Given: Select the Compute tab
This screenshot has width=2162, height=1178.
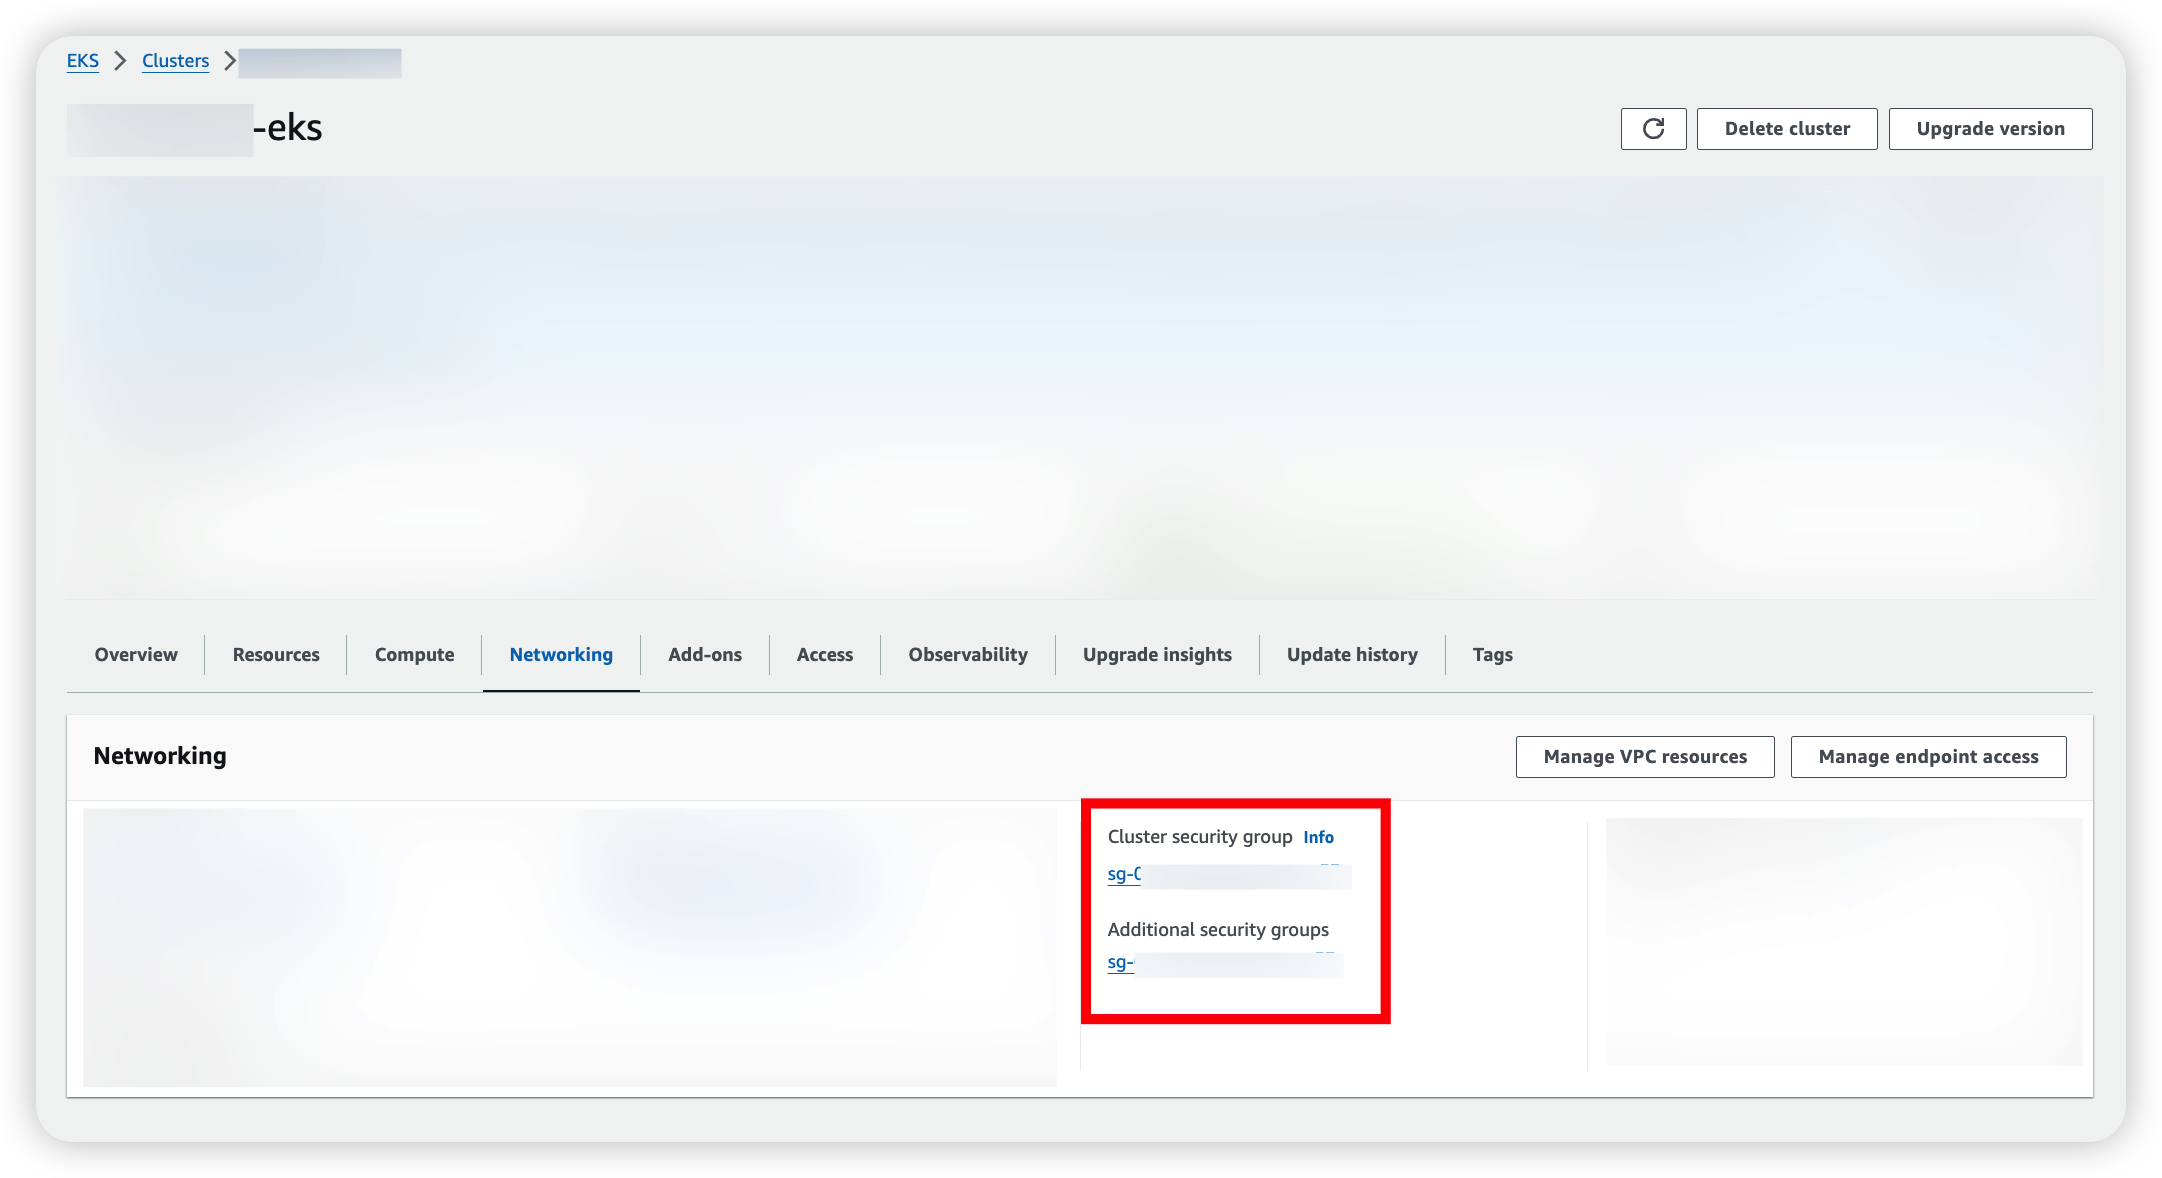Looking at the screenshot, I should click(x=414, y=655).
